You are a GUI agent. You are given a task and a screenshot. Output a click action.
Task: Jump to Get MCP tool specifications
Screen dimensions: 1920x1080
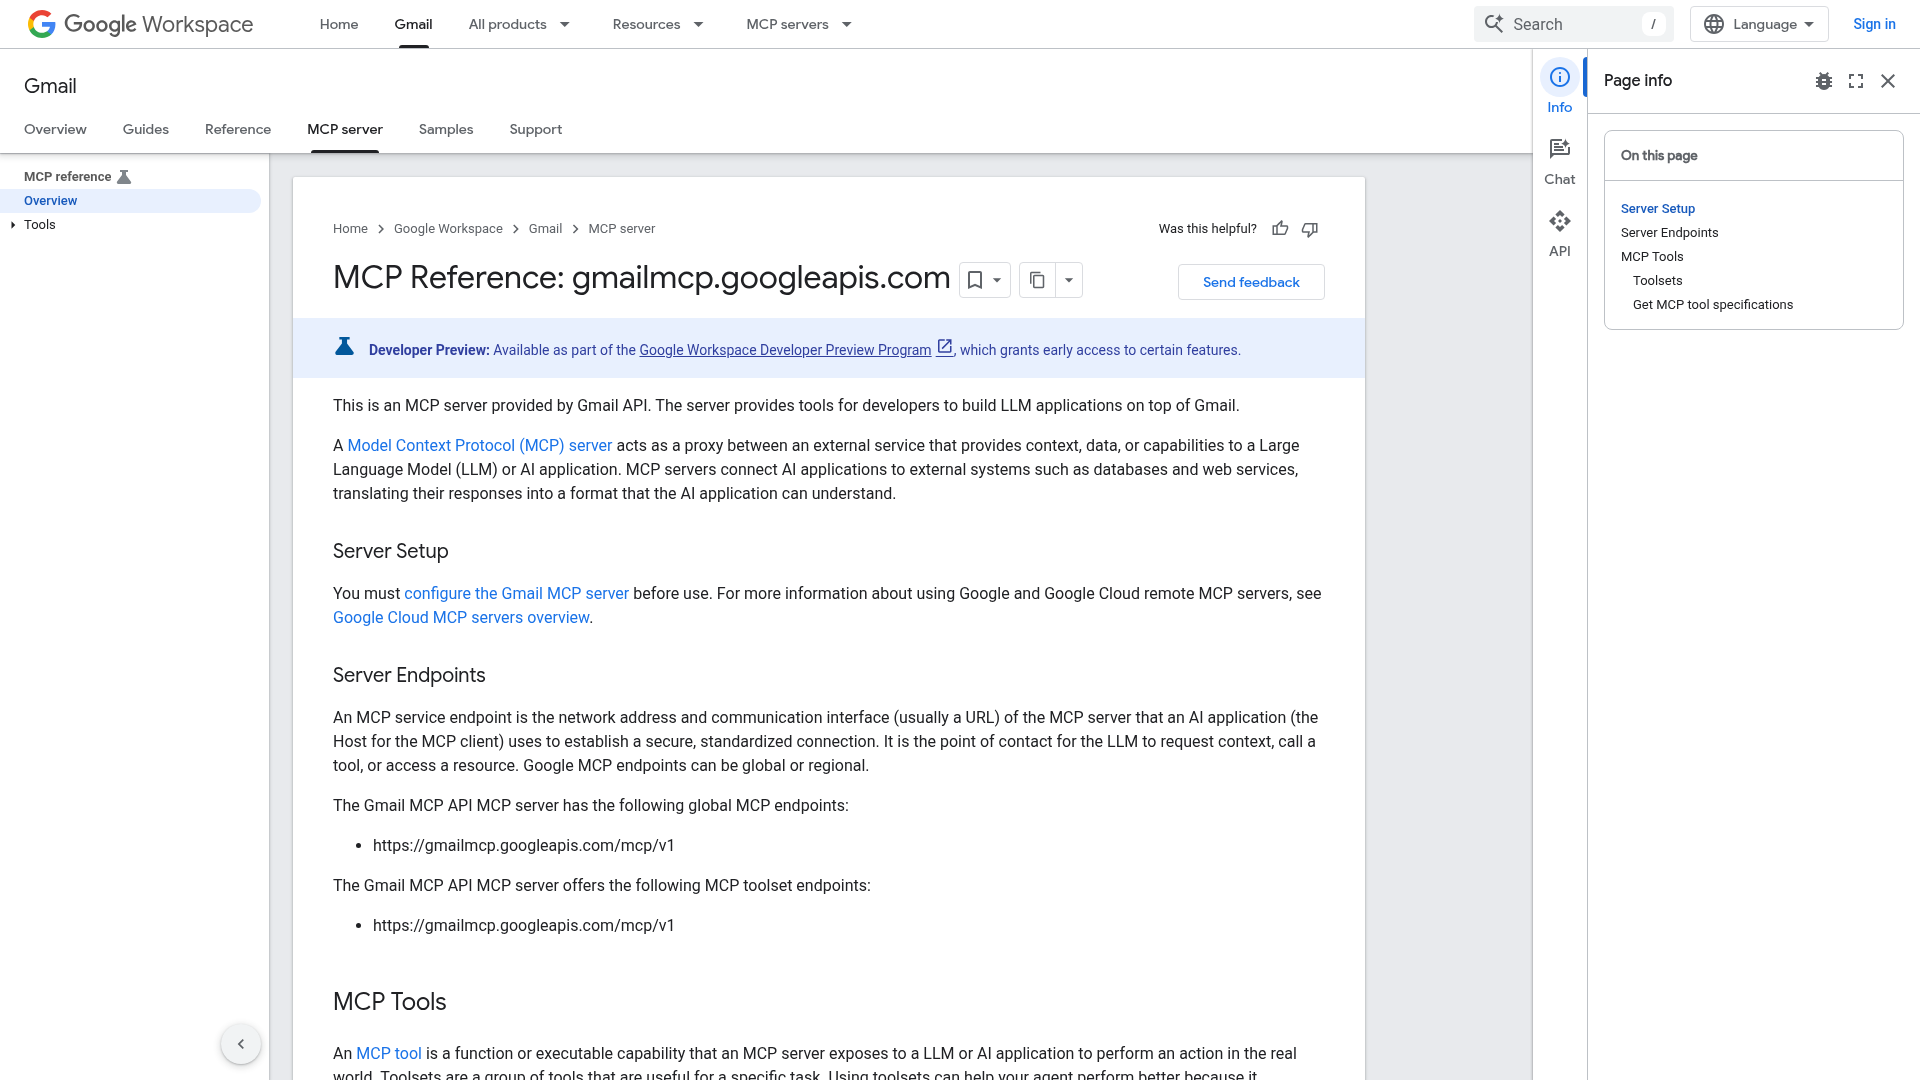pos(1713,305)
